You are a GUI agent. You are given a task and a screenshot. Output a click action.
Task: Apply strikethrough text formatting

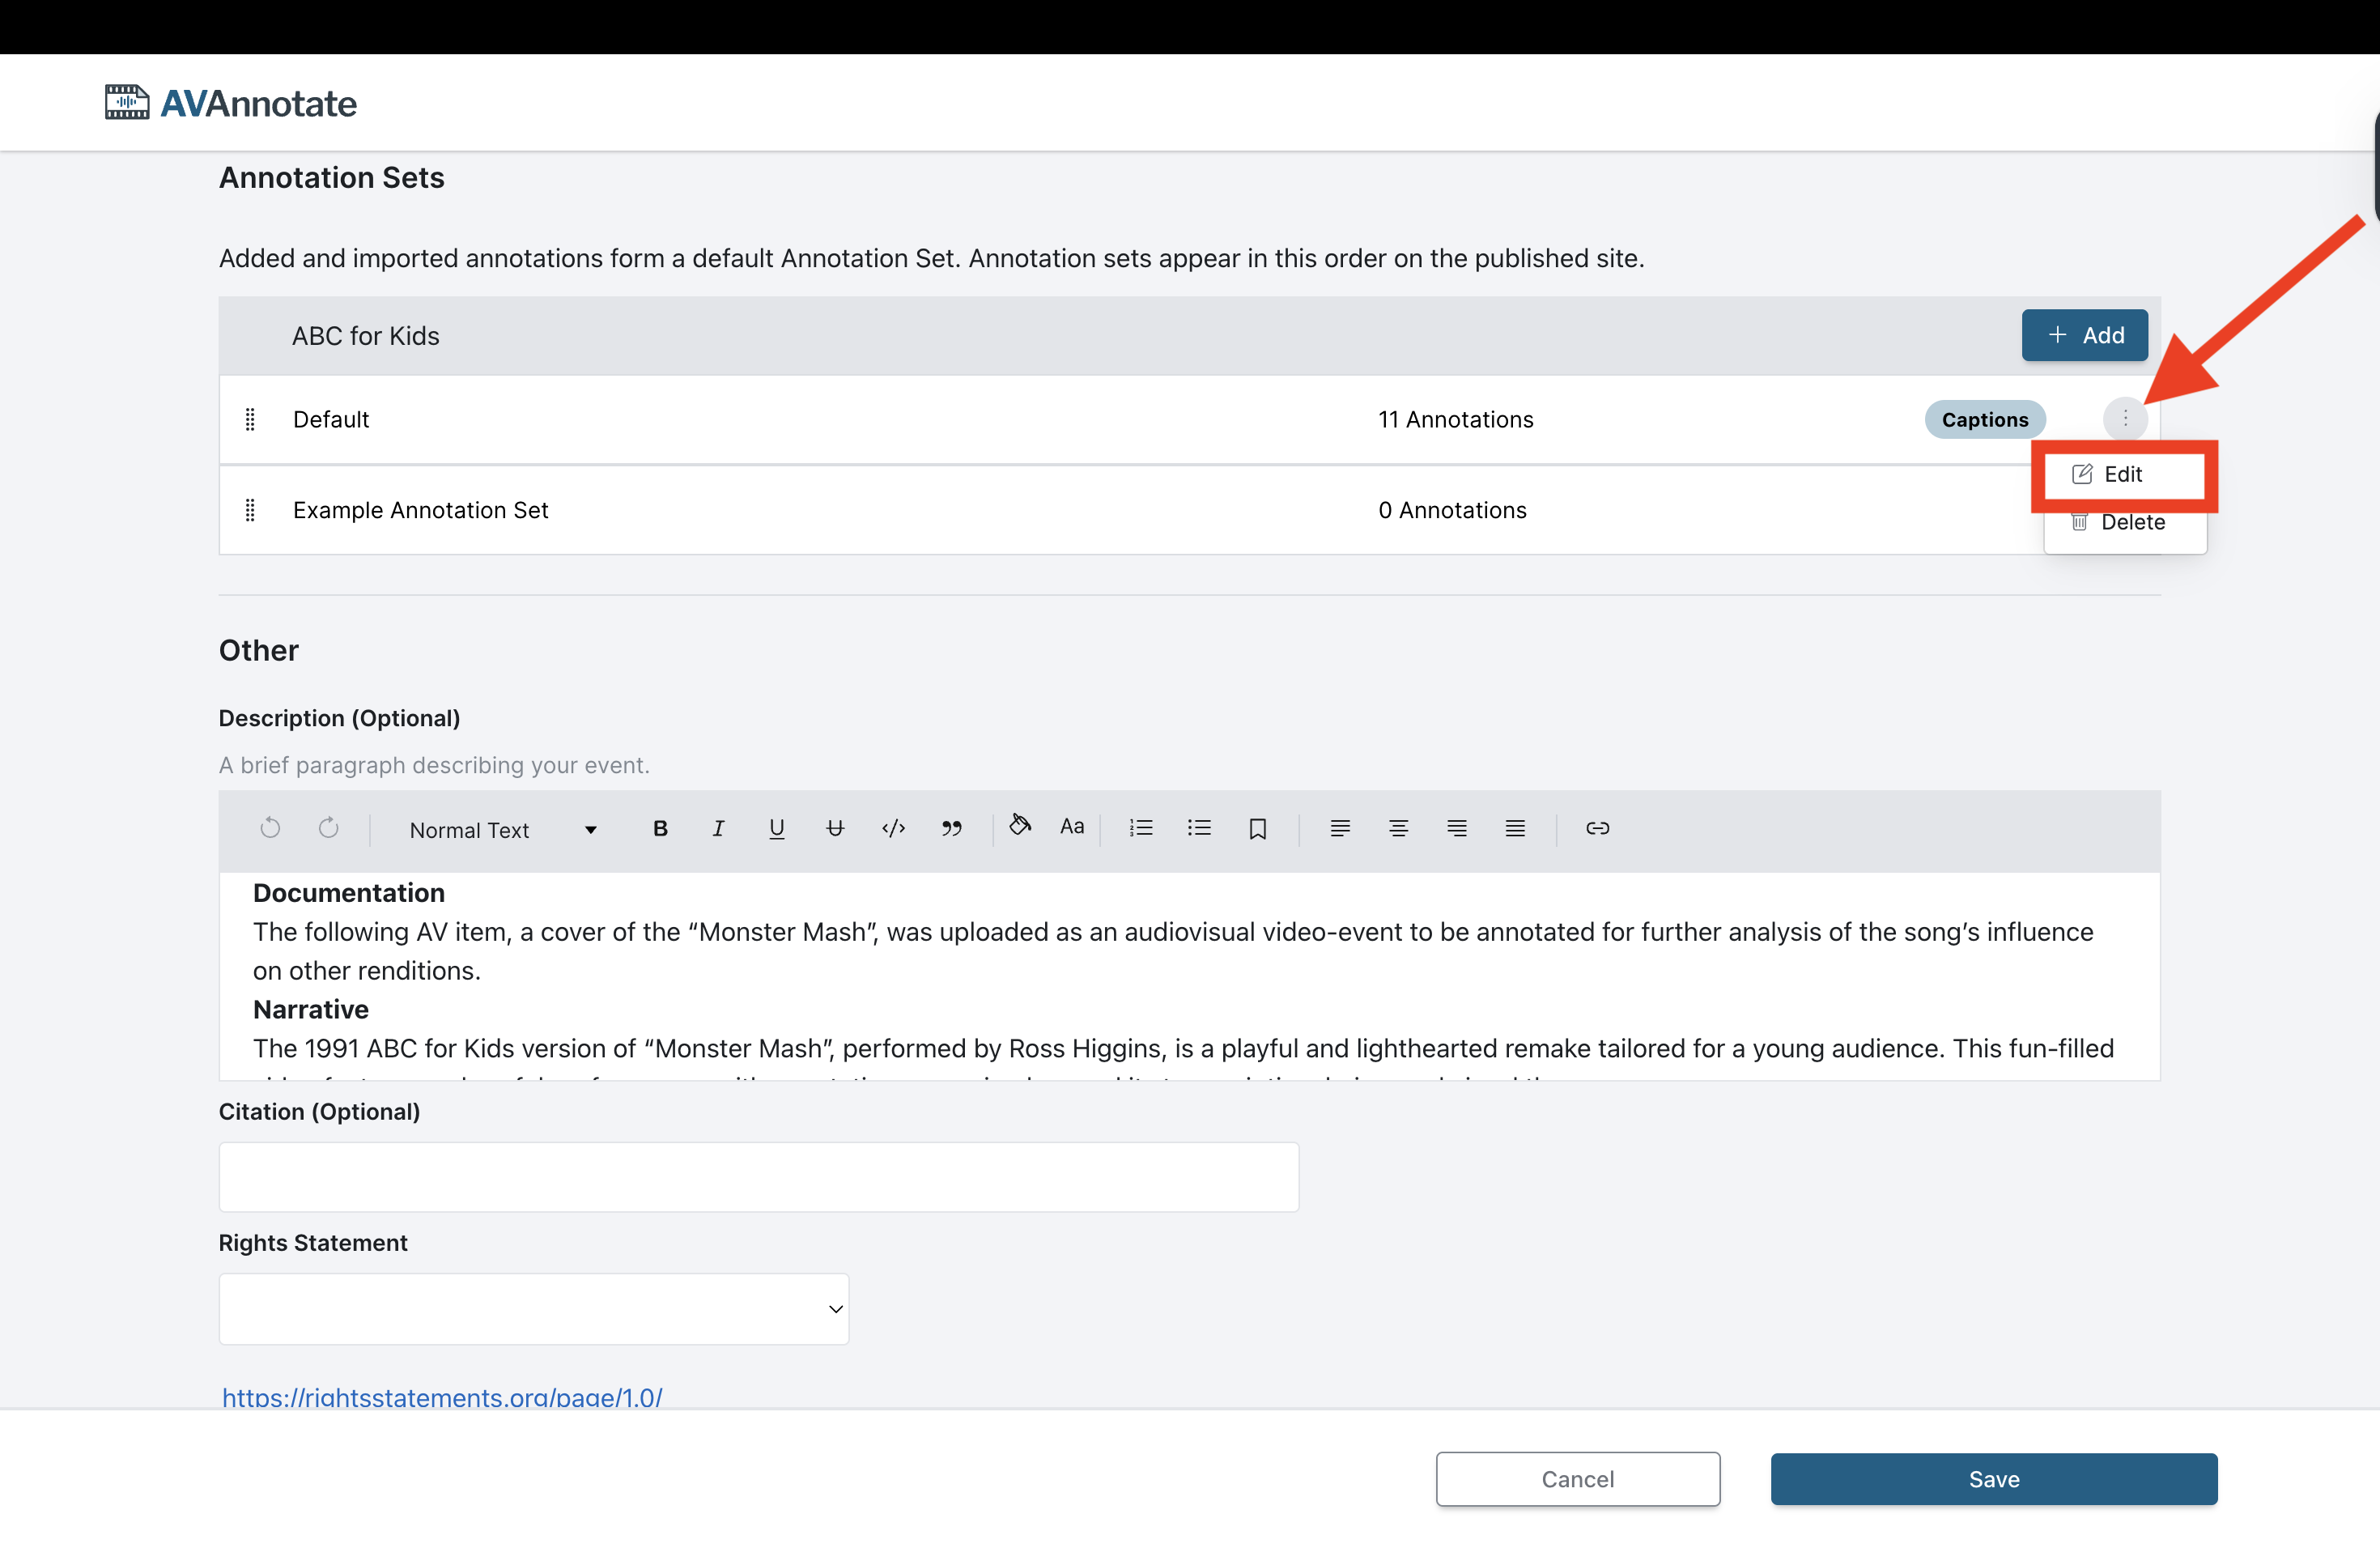tap(835, 828)
